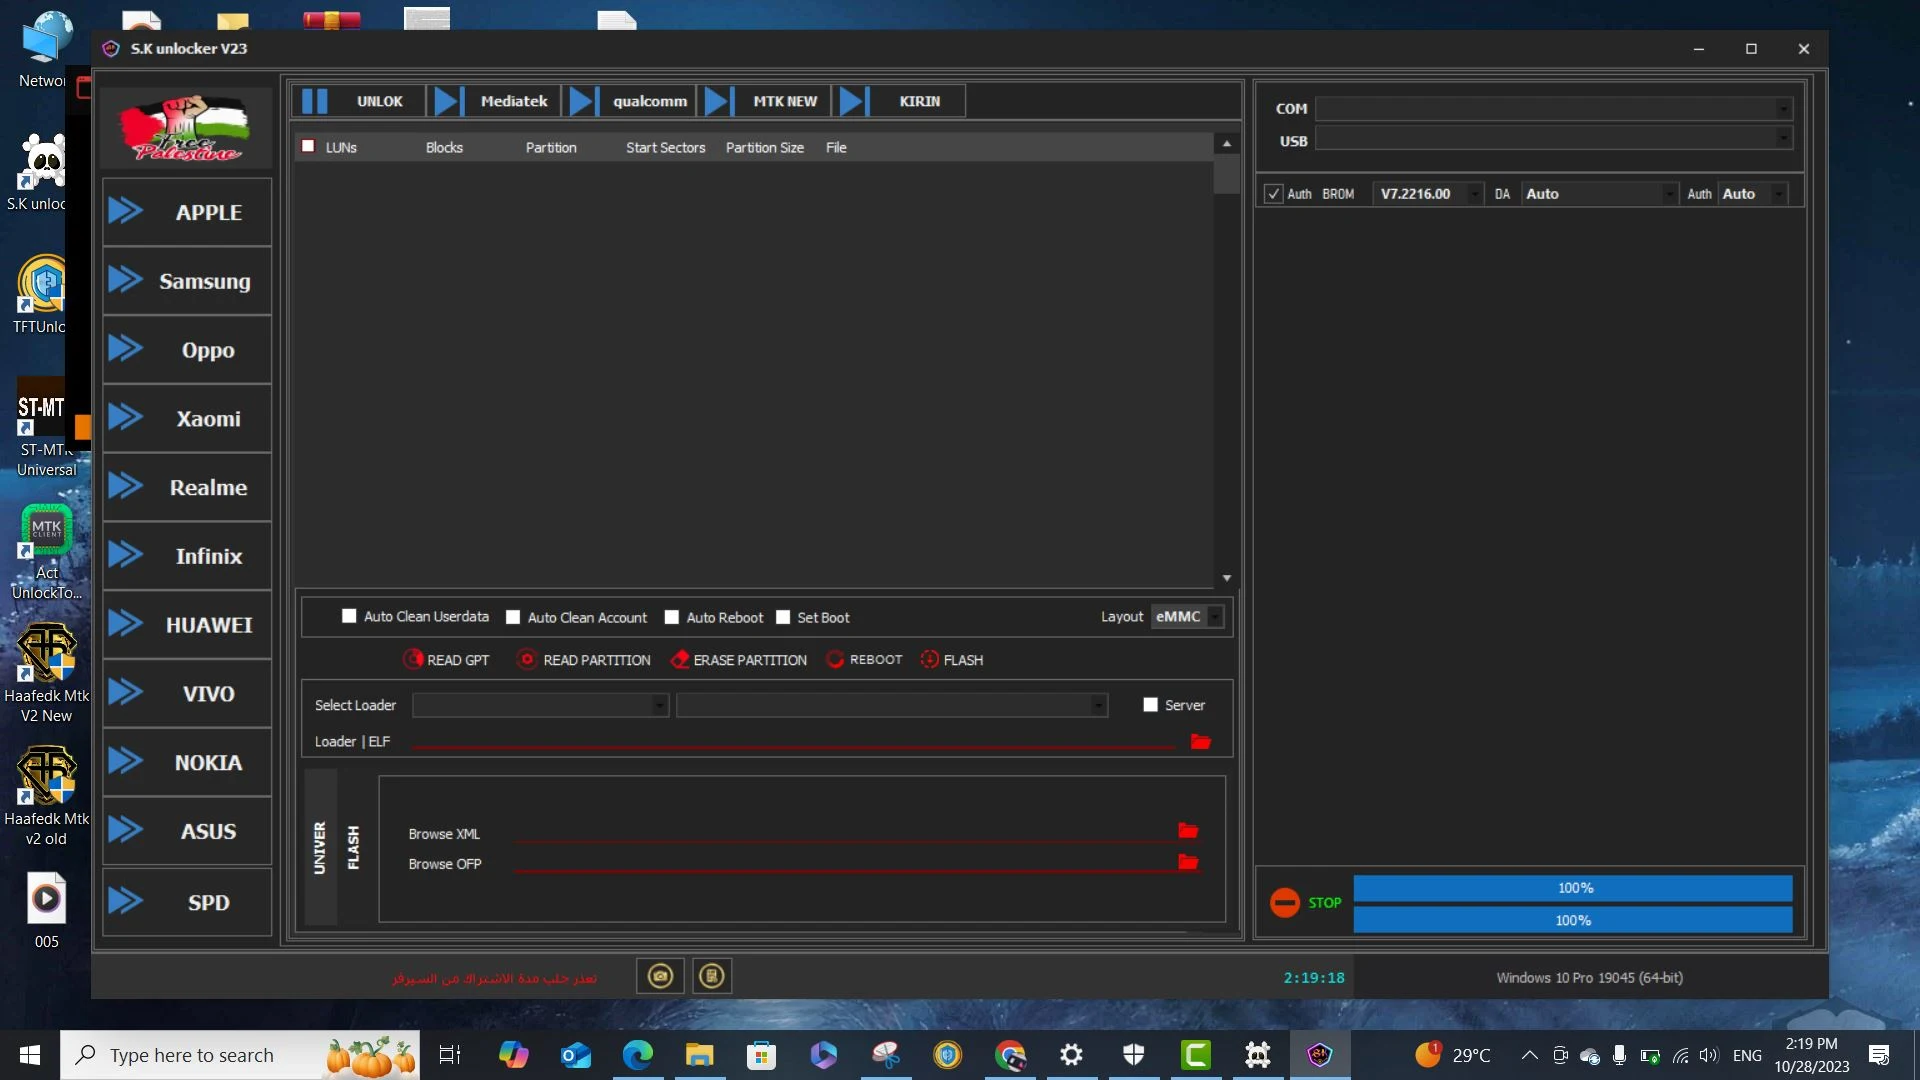
Task: Open folder icon for Loader ELF
Action: (1200, 742)
